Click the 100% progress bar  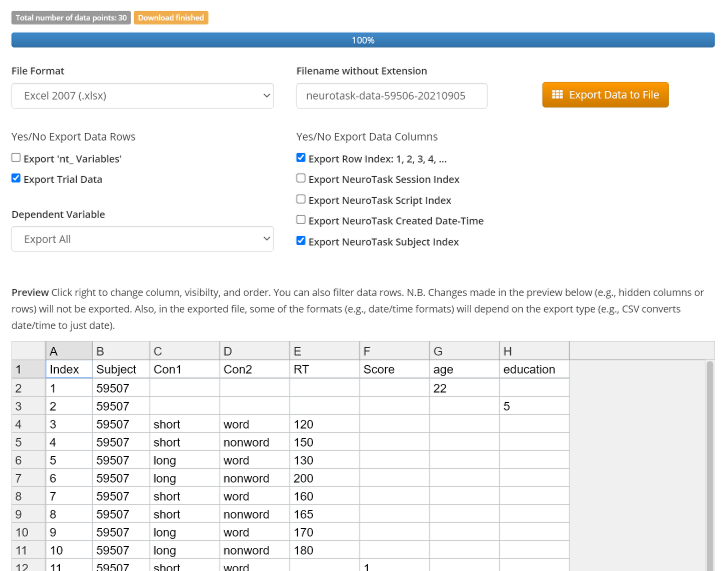(362, 40)
